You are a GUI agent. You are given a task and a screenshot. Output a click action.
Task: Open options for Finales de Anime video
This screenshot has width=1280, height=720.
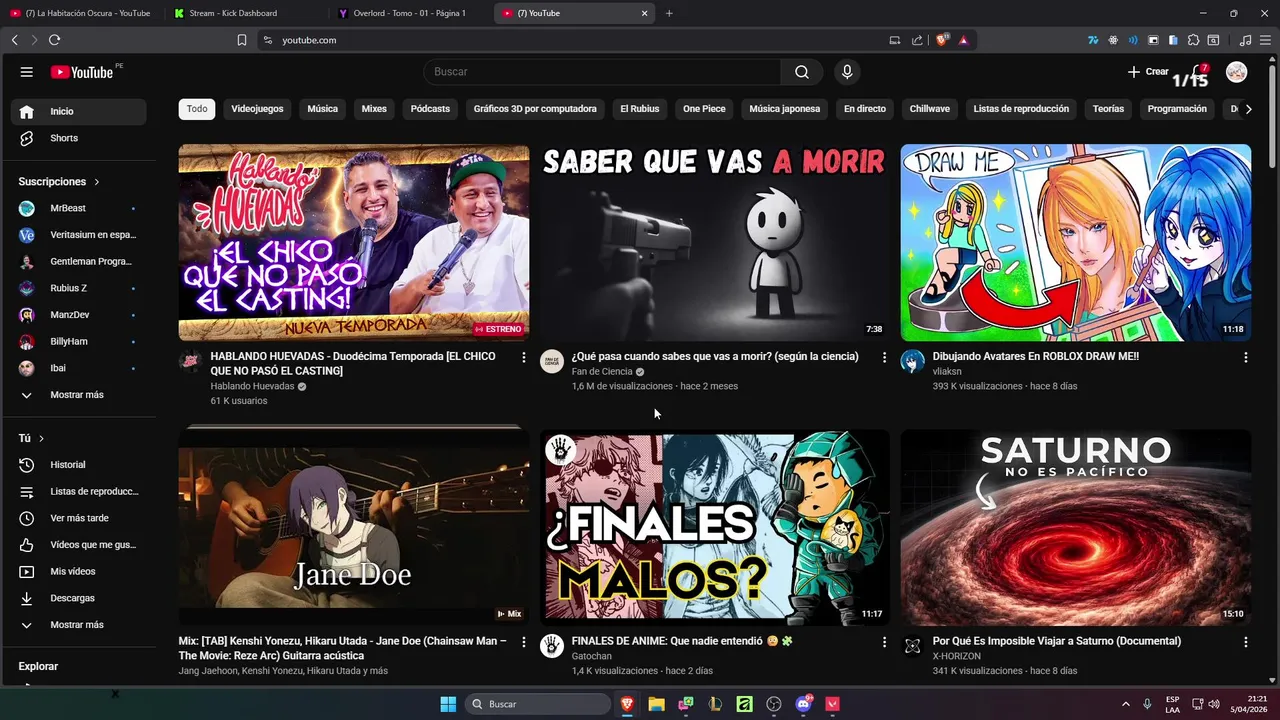point(884,642)
